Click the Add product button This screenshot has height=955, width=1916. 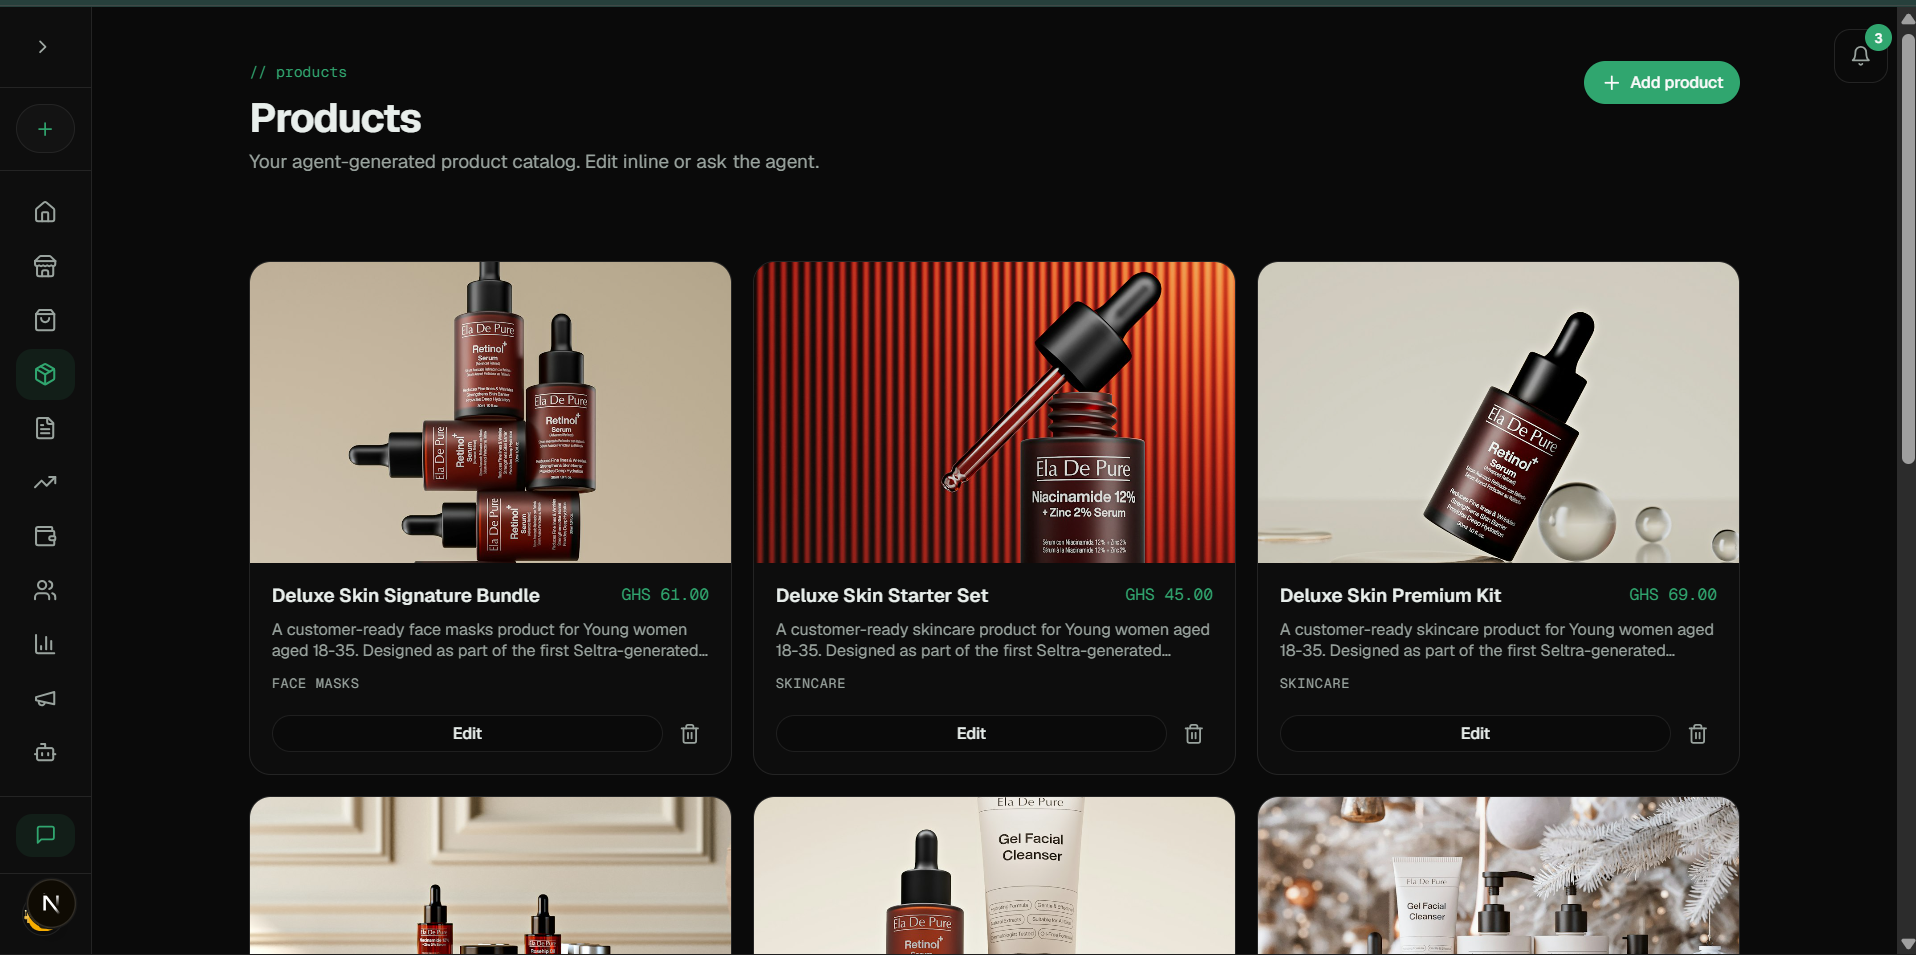coord(1661,83)
